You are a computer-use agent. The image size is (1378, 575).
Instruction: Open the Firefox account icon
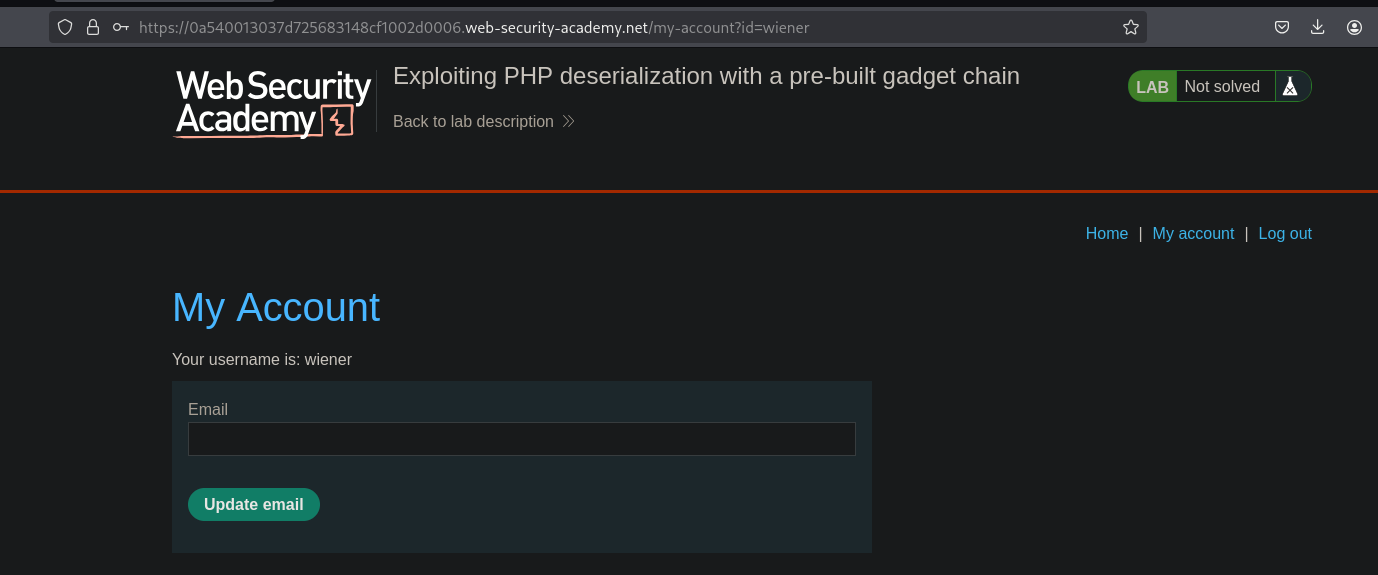point(1354,28)
